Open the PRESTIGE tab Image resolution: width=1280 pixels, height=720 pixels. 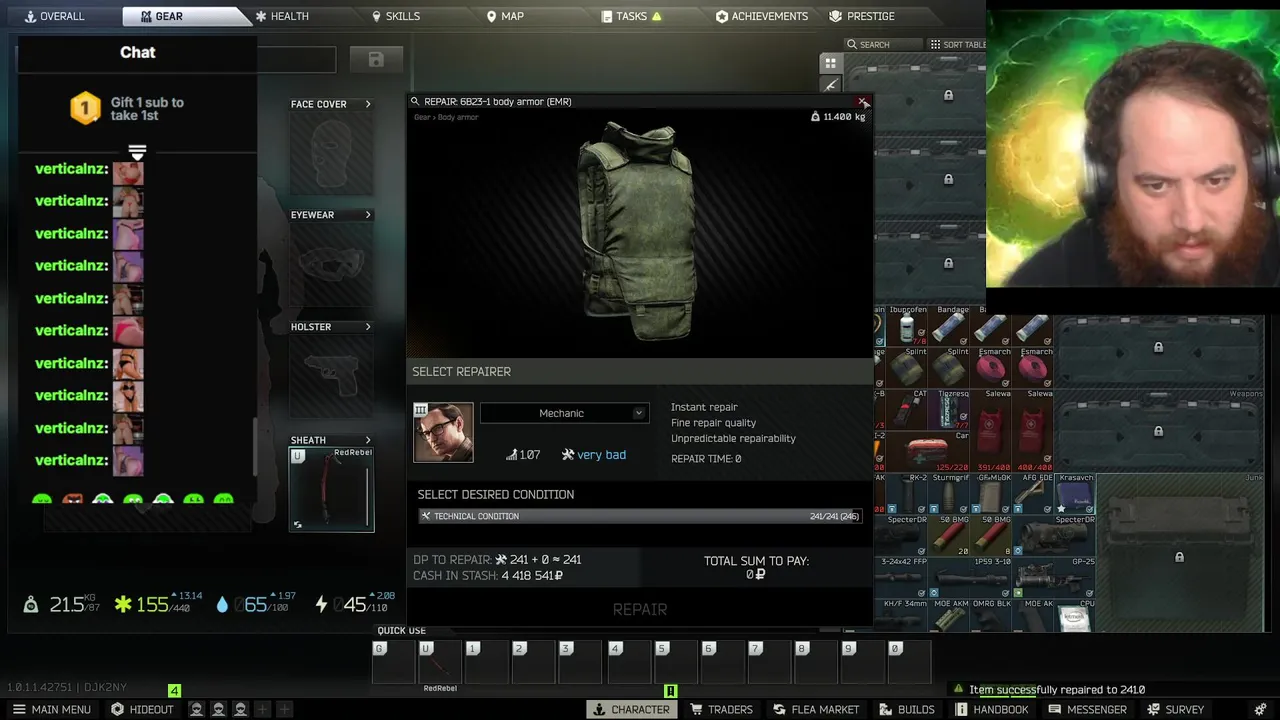pyautogui.click(x=862, y=16)
